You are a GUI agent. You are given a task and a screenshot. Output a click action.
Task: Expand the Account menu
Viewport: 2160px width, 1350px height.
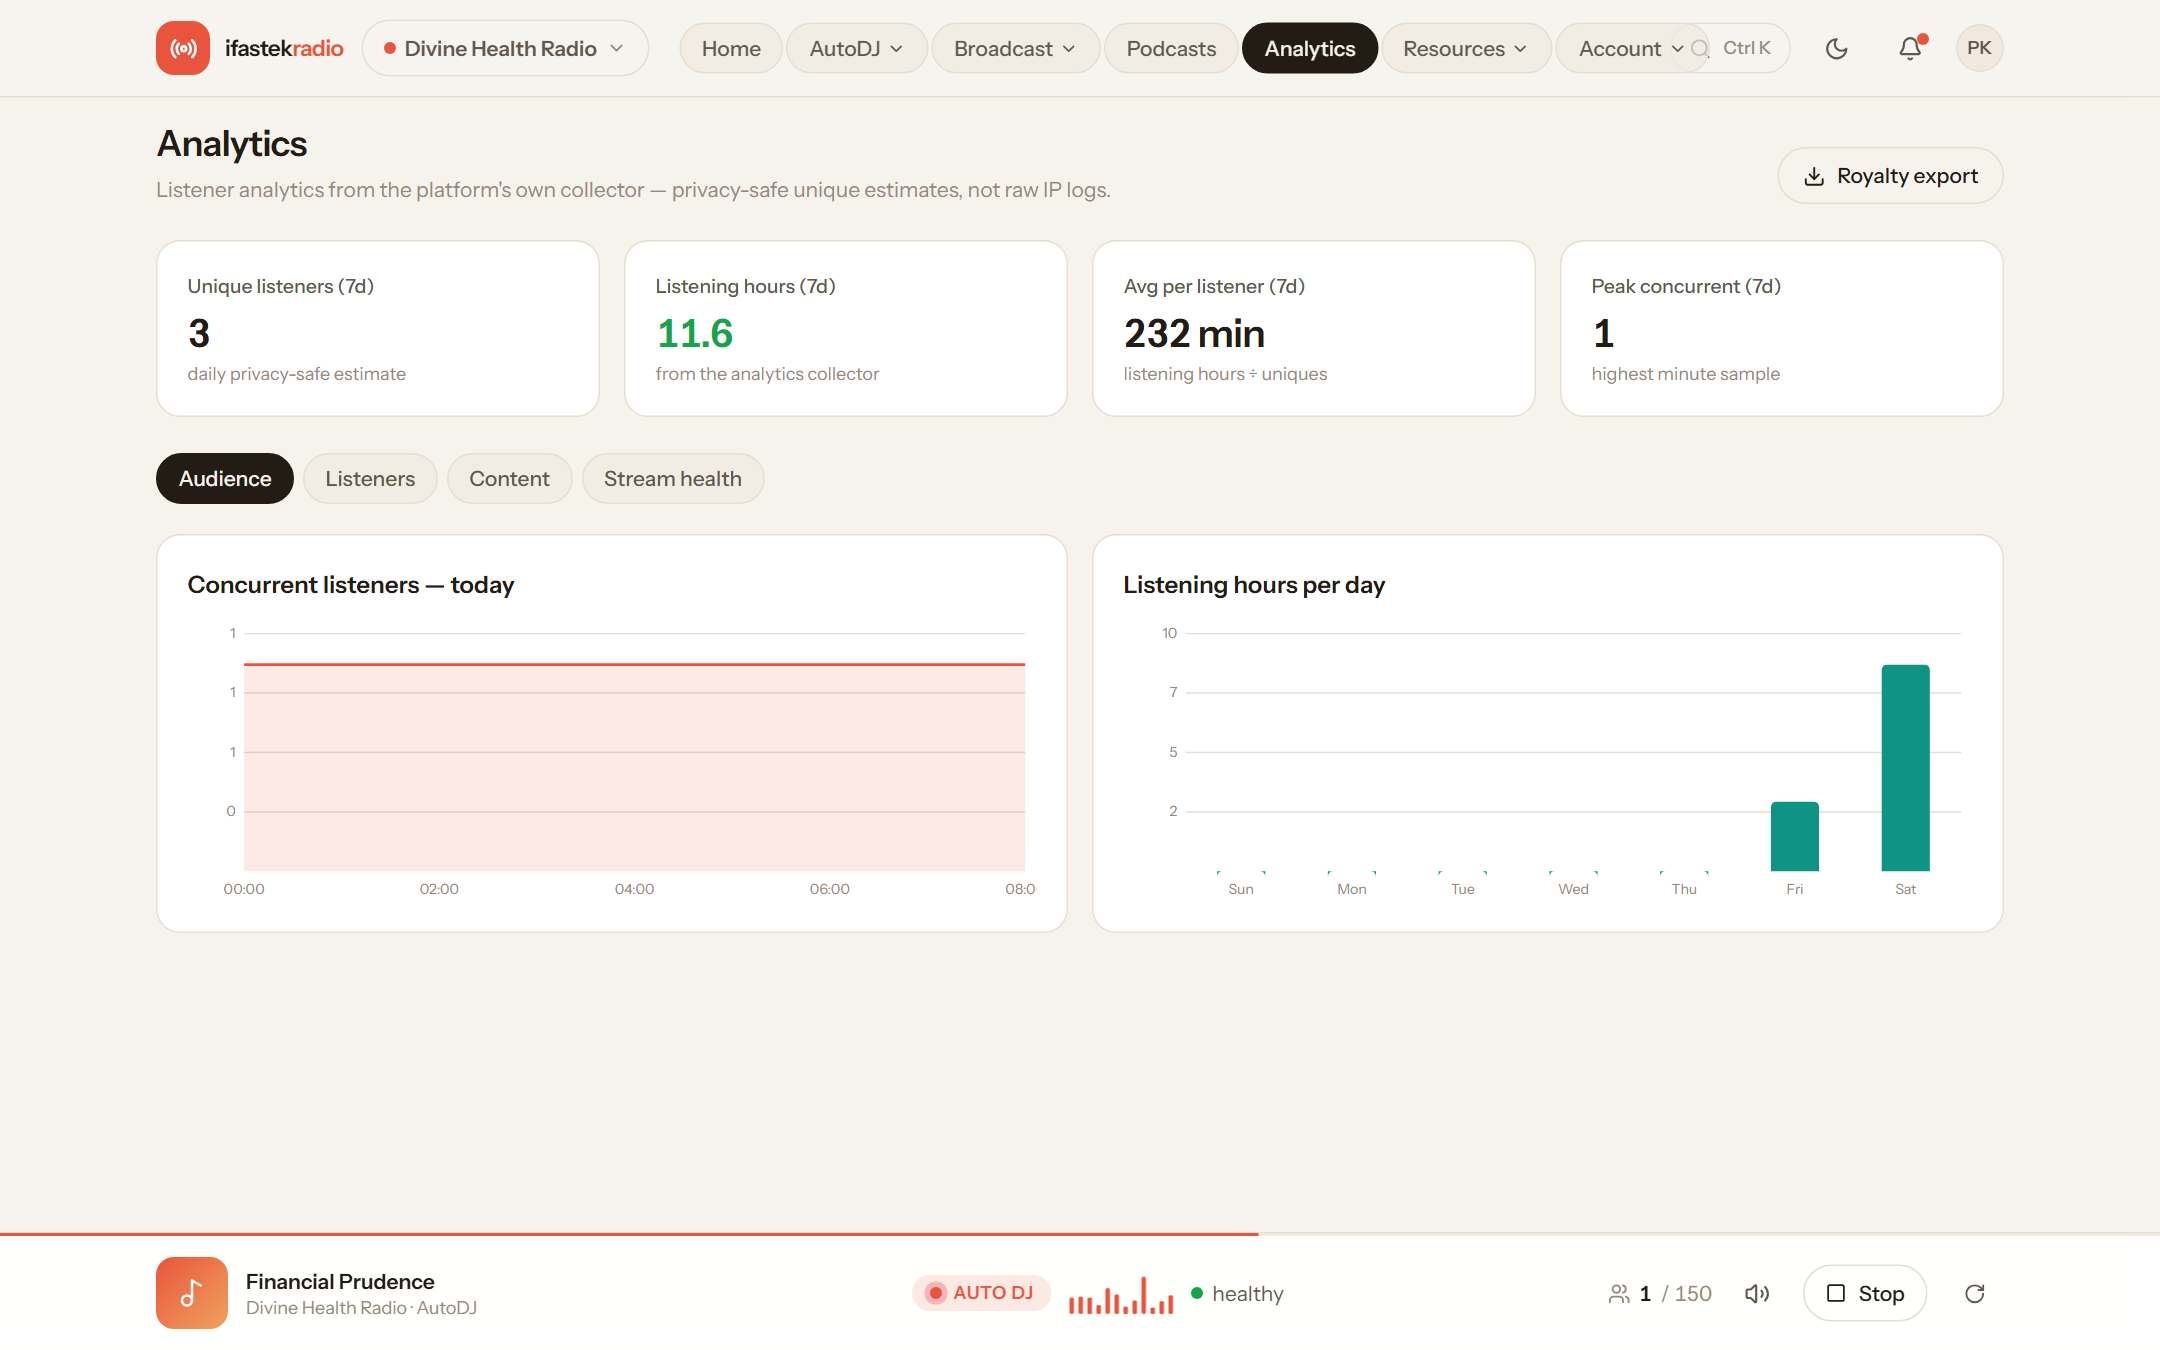click(x=1630, y=48)
